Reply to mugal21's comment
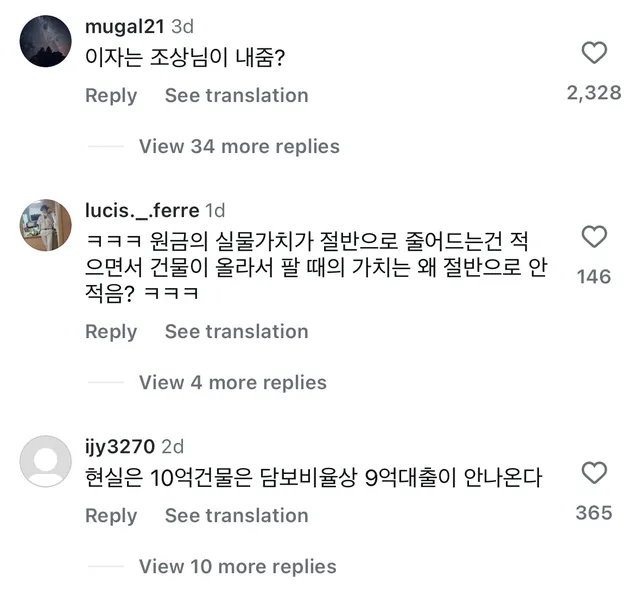This screenshot has width=640, height=590. click(110, 95)
